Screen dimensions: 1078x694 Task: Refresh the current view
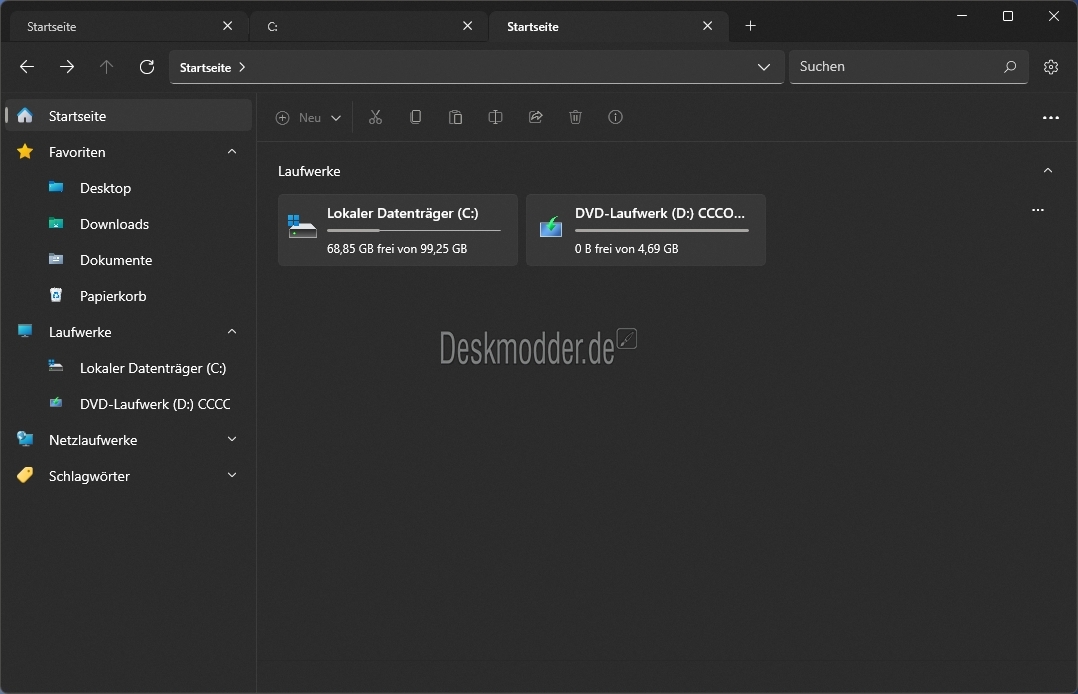pyautogui.click(x=146, y=67)
